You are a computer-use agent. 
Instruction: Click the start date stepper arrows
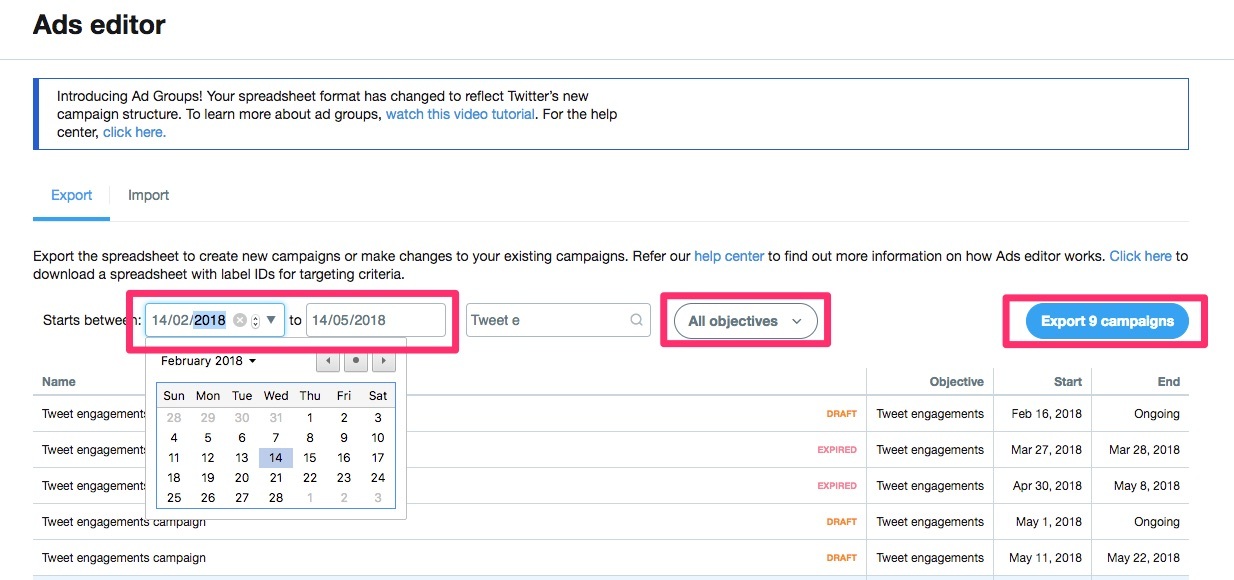click(255, 321)
